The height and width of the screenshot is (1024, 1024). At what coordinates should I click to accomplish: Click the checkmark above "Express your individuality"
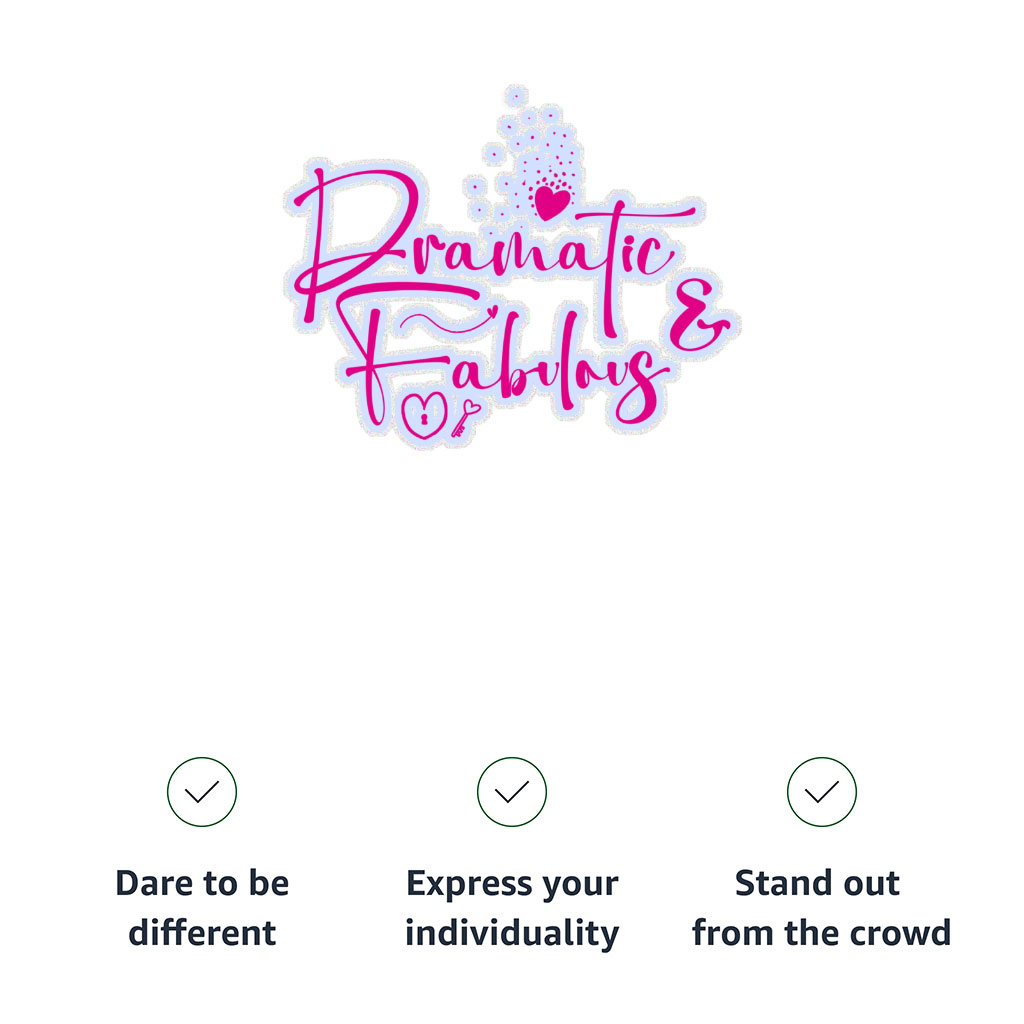click(x=512, y=792)
